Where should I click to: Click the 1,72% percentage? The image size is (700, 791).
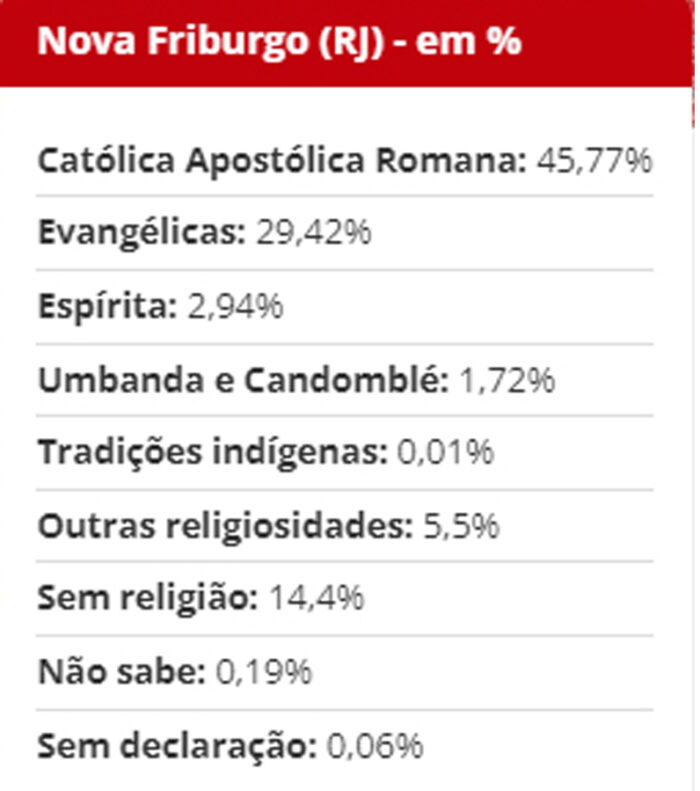click(x=507, y=379)
